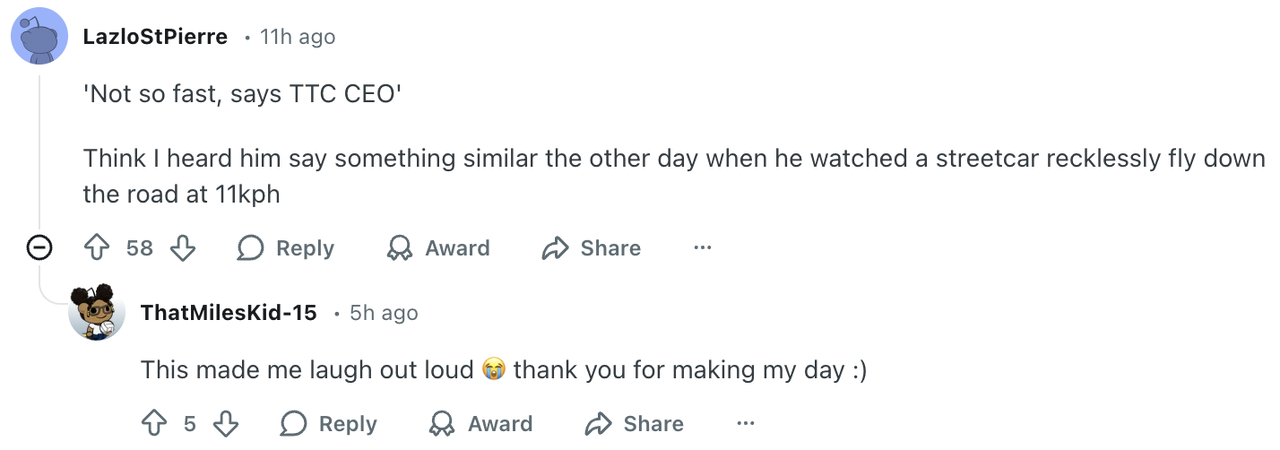Share LazloStPierre's comment

(x=591, y=248)
